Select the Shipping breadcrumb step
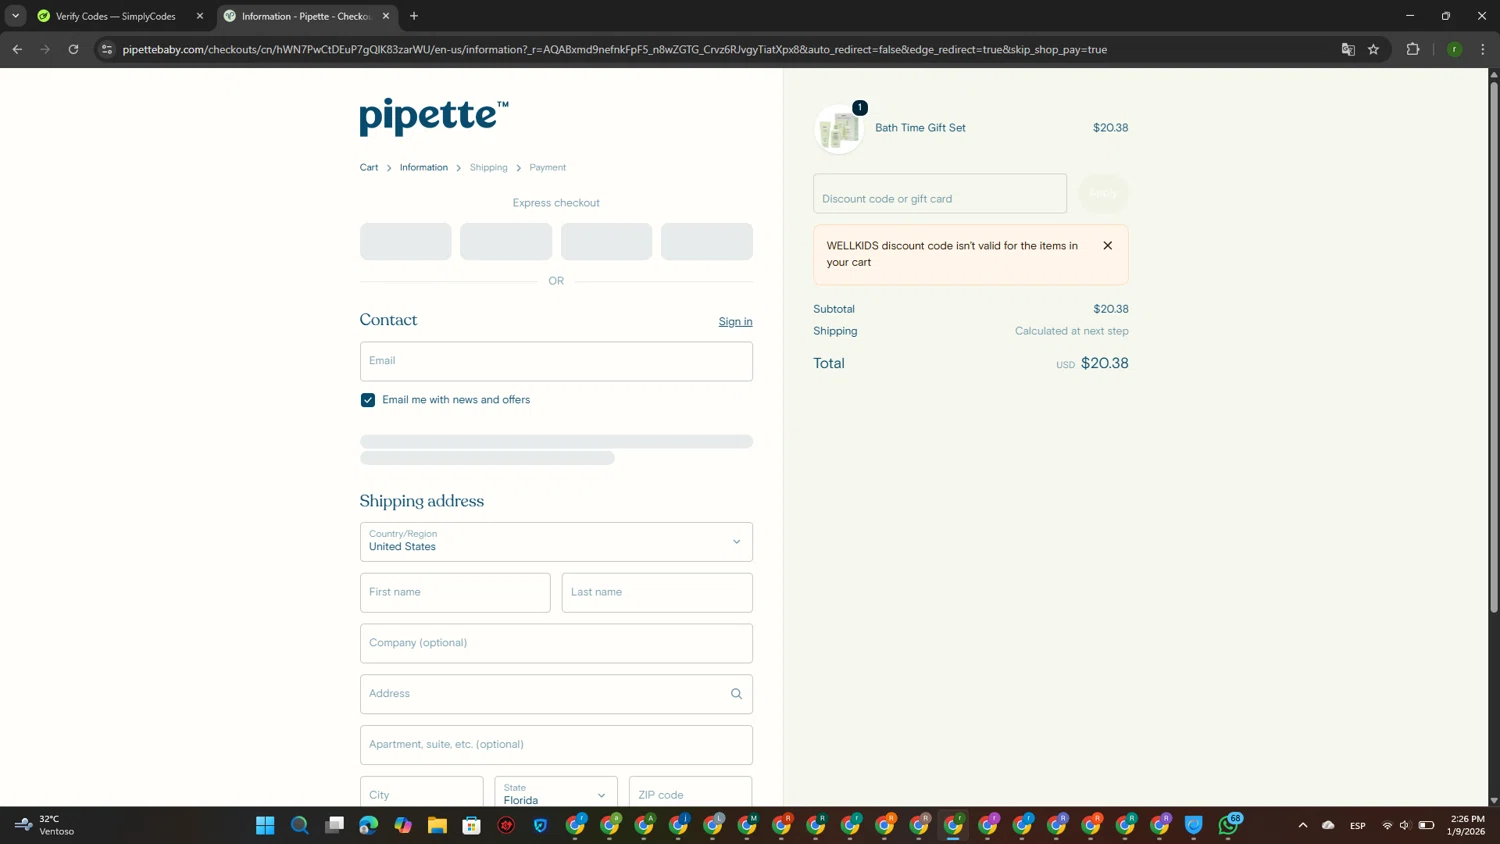Viewport: 1500px width, 844px height. (x=488, y=167)
